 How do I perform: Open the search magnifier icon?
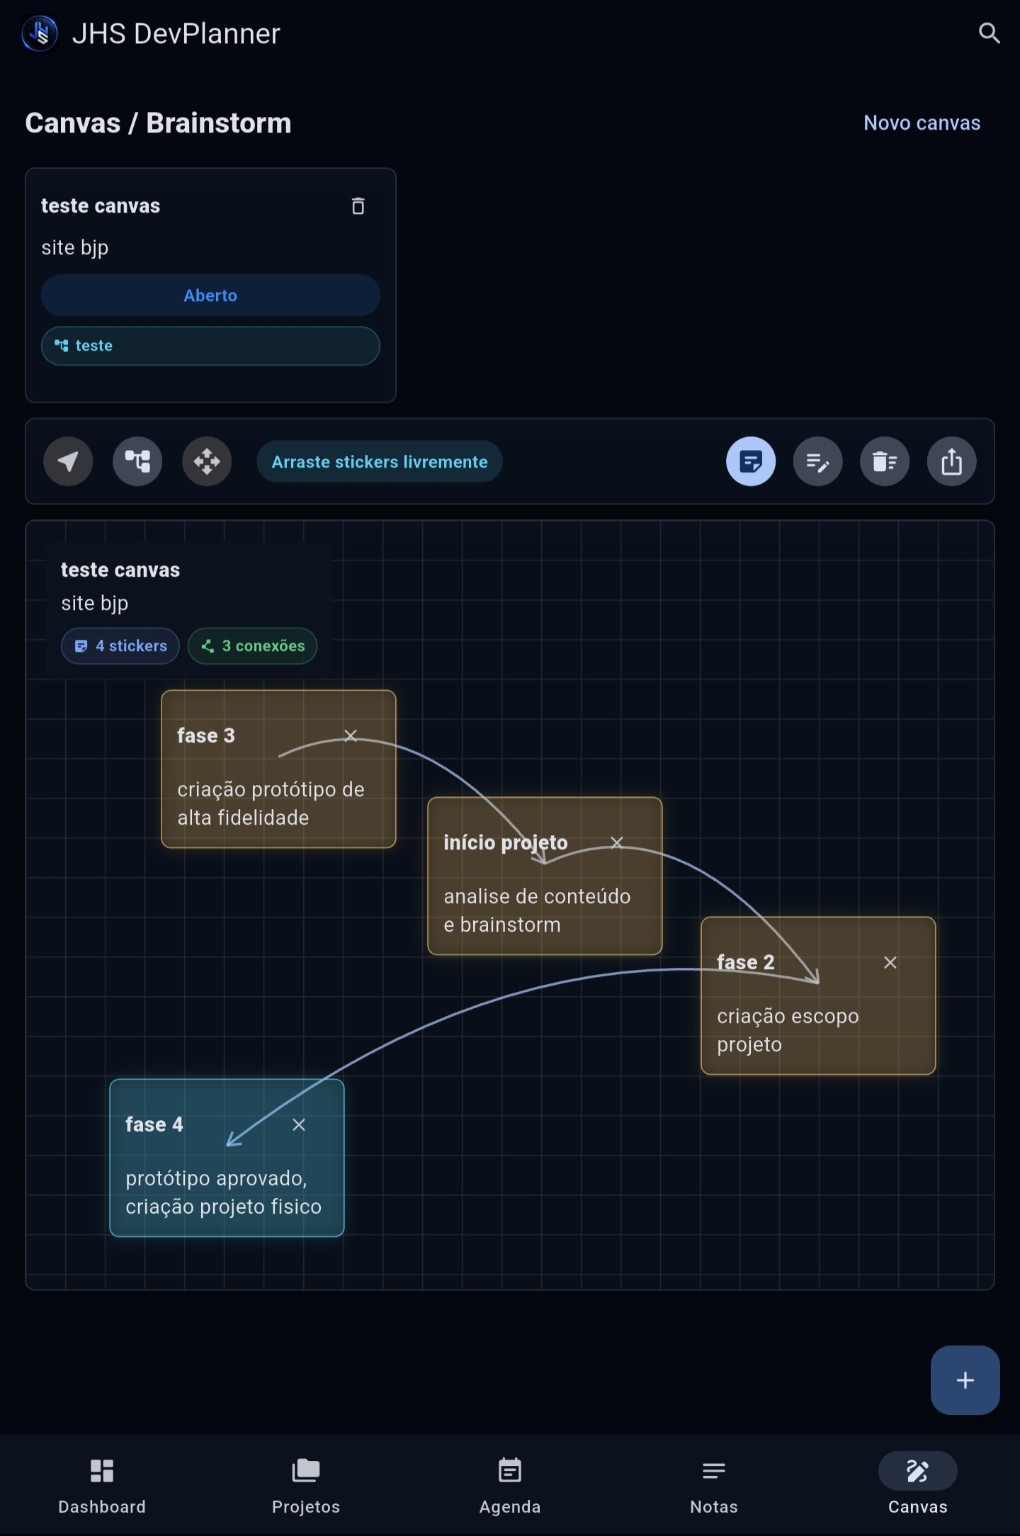[988, 33]
